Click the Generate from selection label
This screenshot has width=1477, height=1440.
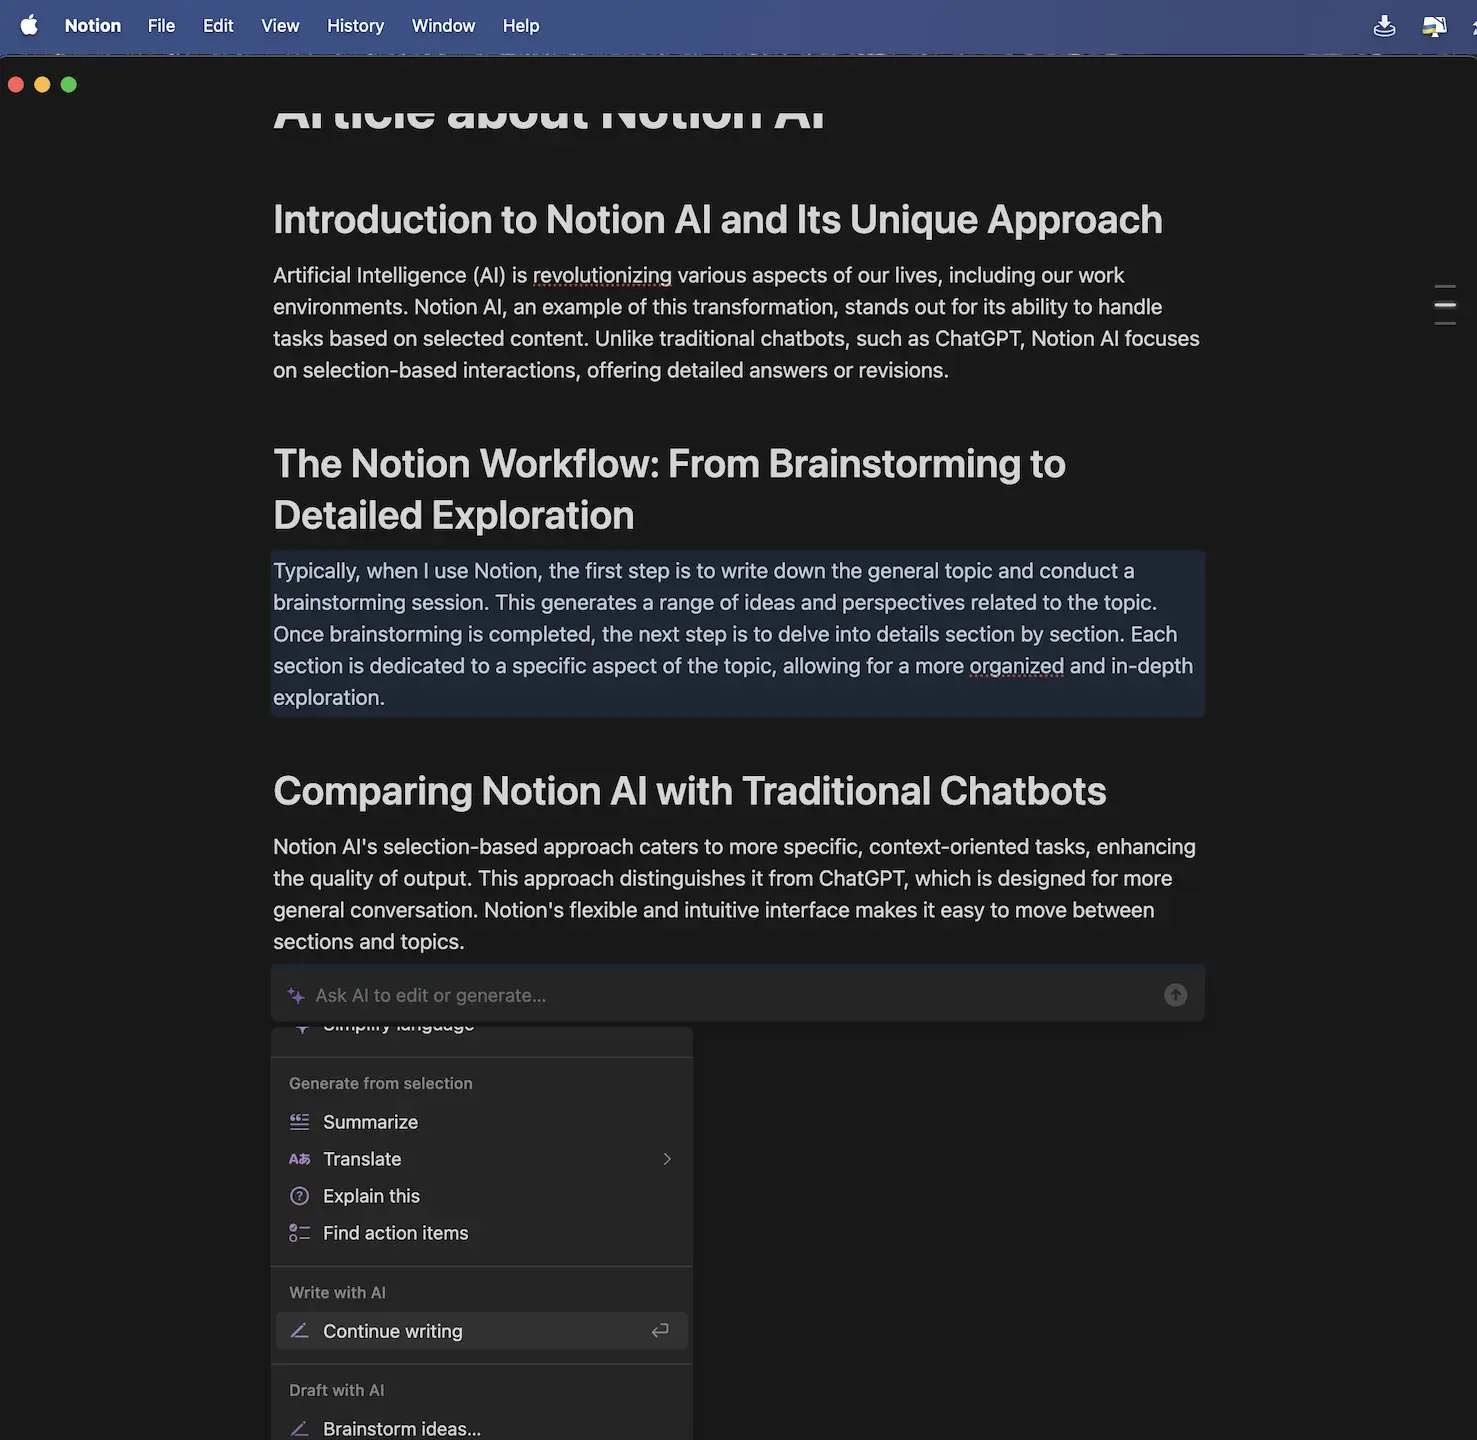(380, 1083)
